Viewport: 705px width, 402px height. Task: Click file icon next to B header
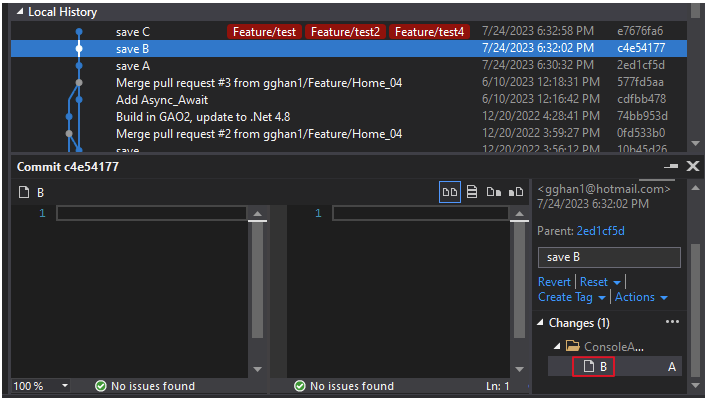[24, 192]
